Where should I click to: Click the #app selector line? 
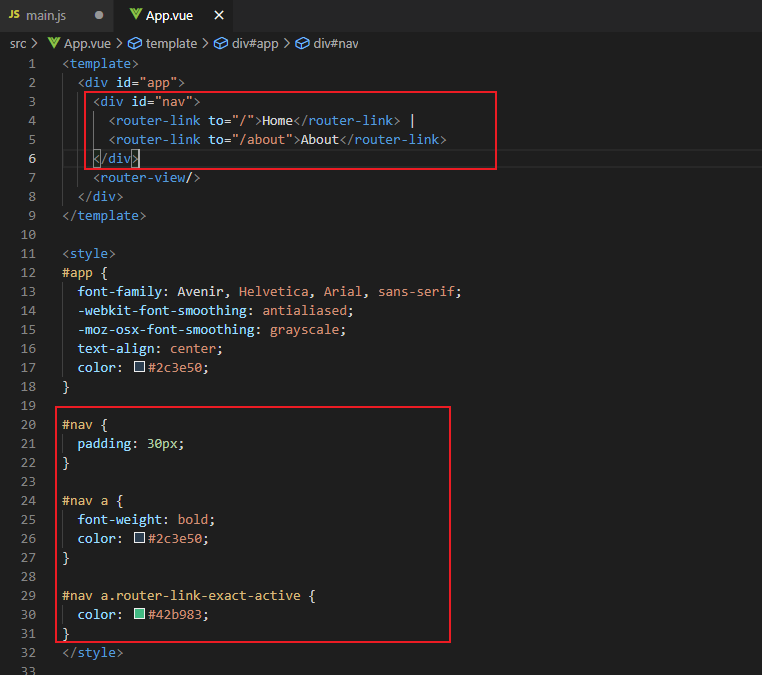85,273
